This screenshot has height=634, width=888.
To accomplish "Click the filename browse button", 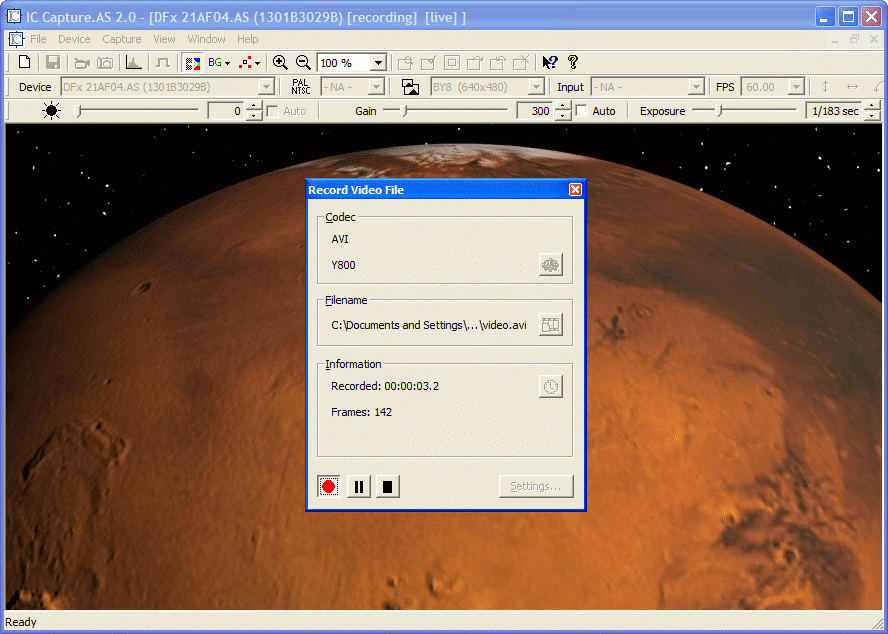I will pos(550,324).
